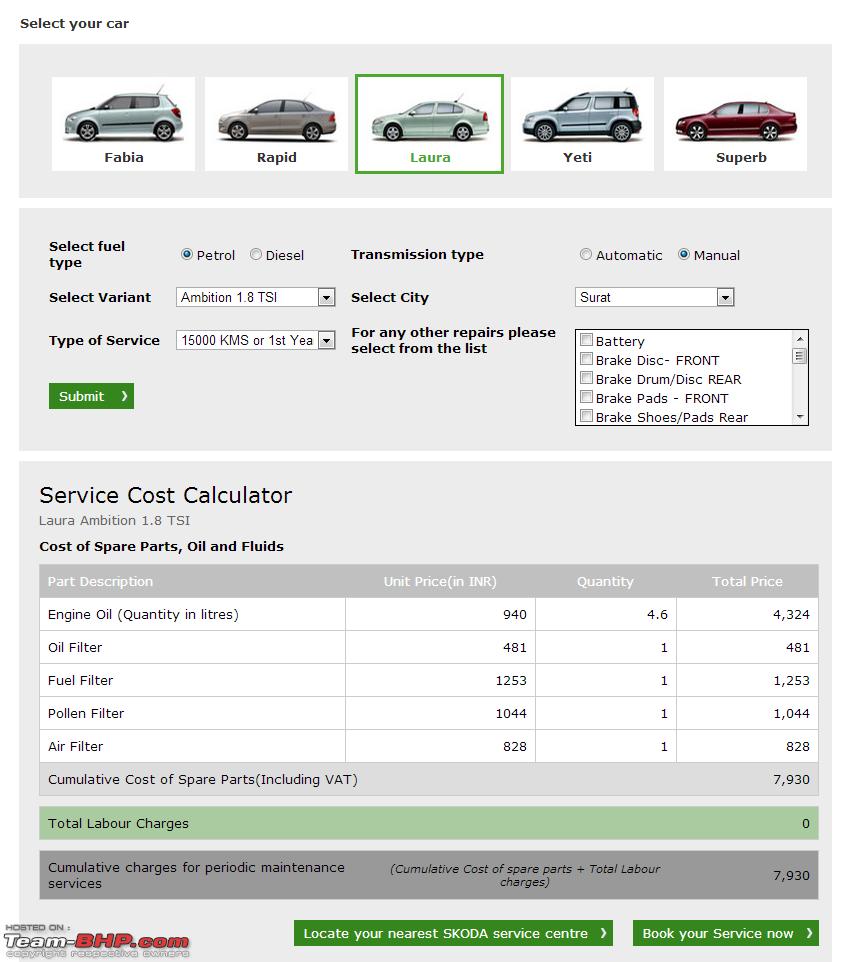Click the Pollen Filter row label

[x=86, y=714]
